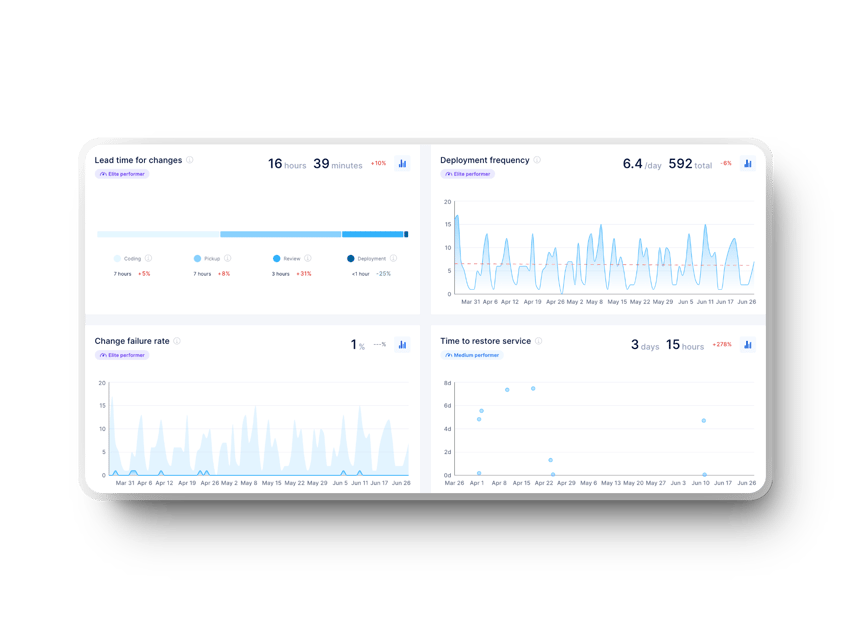Click the 592 total deployments value
Viewport: 851px width, 638px height.
tap(680, 163)
